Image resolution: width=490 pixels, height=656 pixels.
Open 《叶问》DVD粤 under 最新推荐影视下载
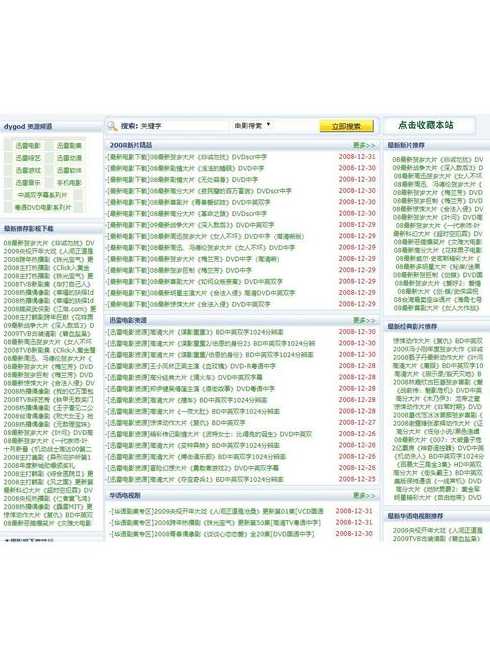tap(48, 432)
